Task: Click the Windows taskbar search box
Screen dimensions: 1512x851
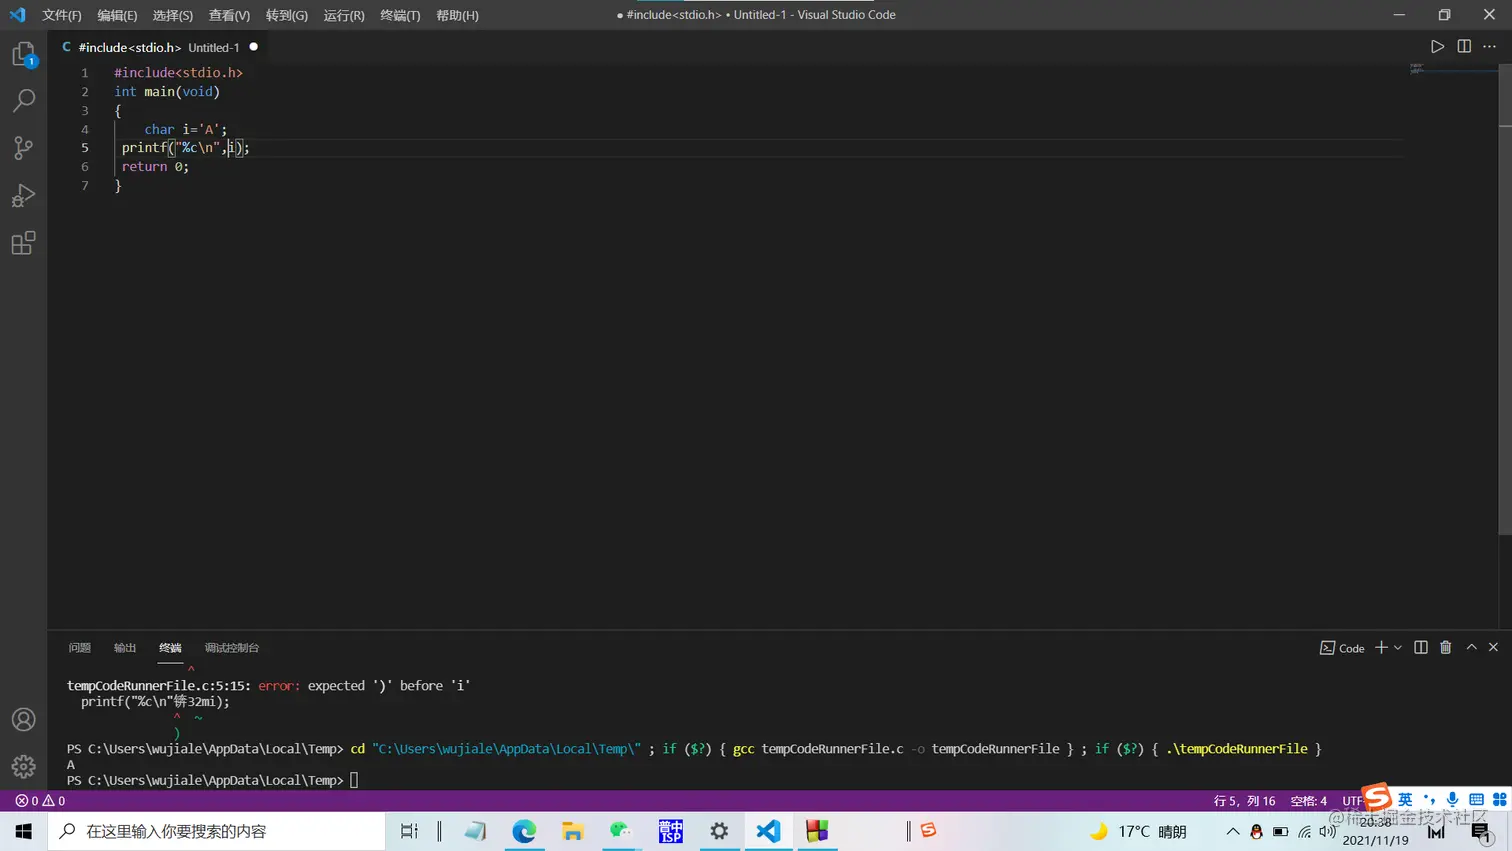Action: 217,831
